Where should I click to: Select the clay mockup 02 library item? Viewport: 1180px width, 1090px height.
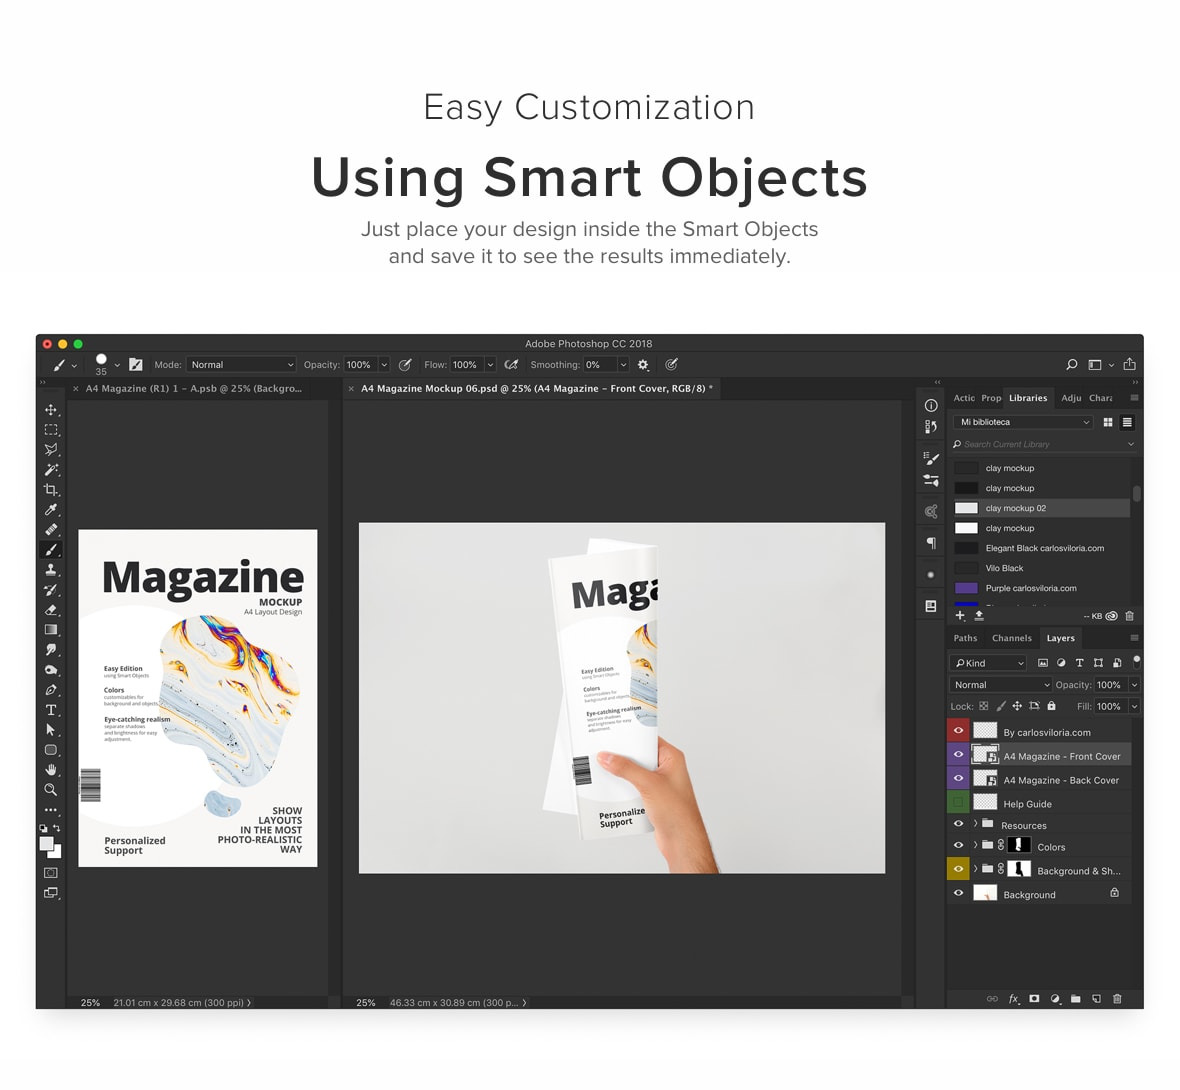(x=1041, y=508)
